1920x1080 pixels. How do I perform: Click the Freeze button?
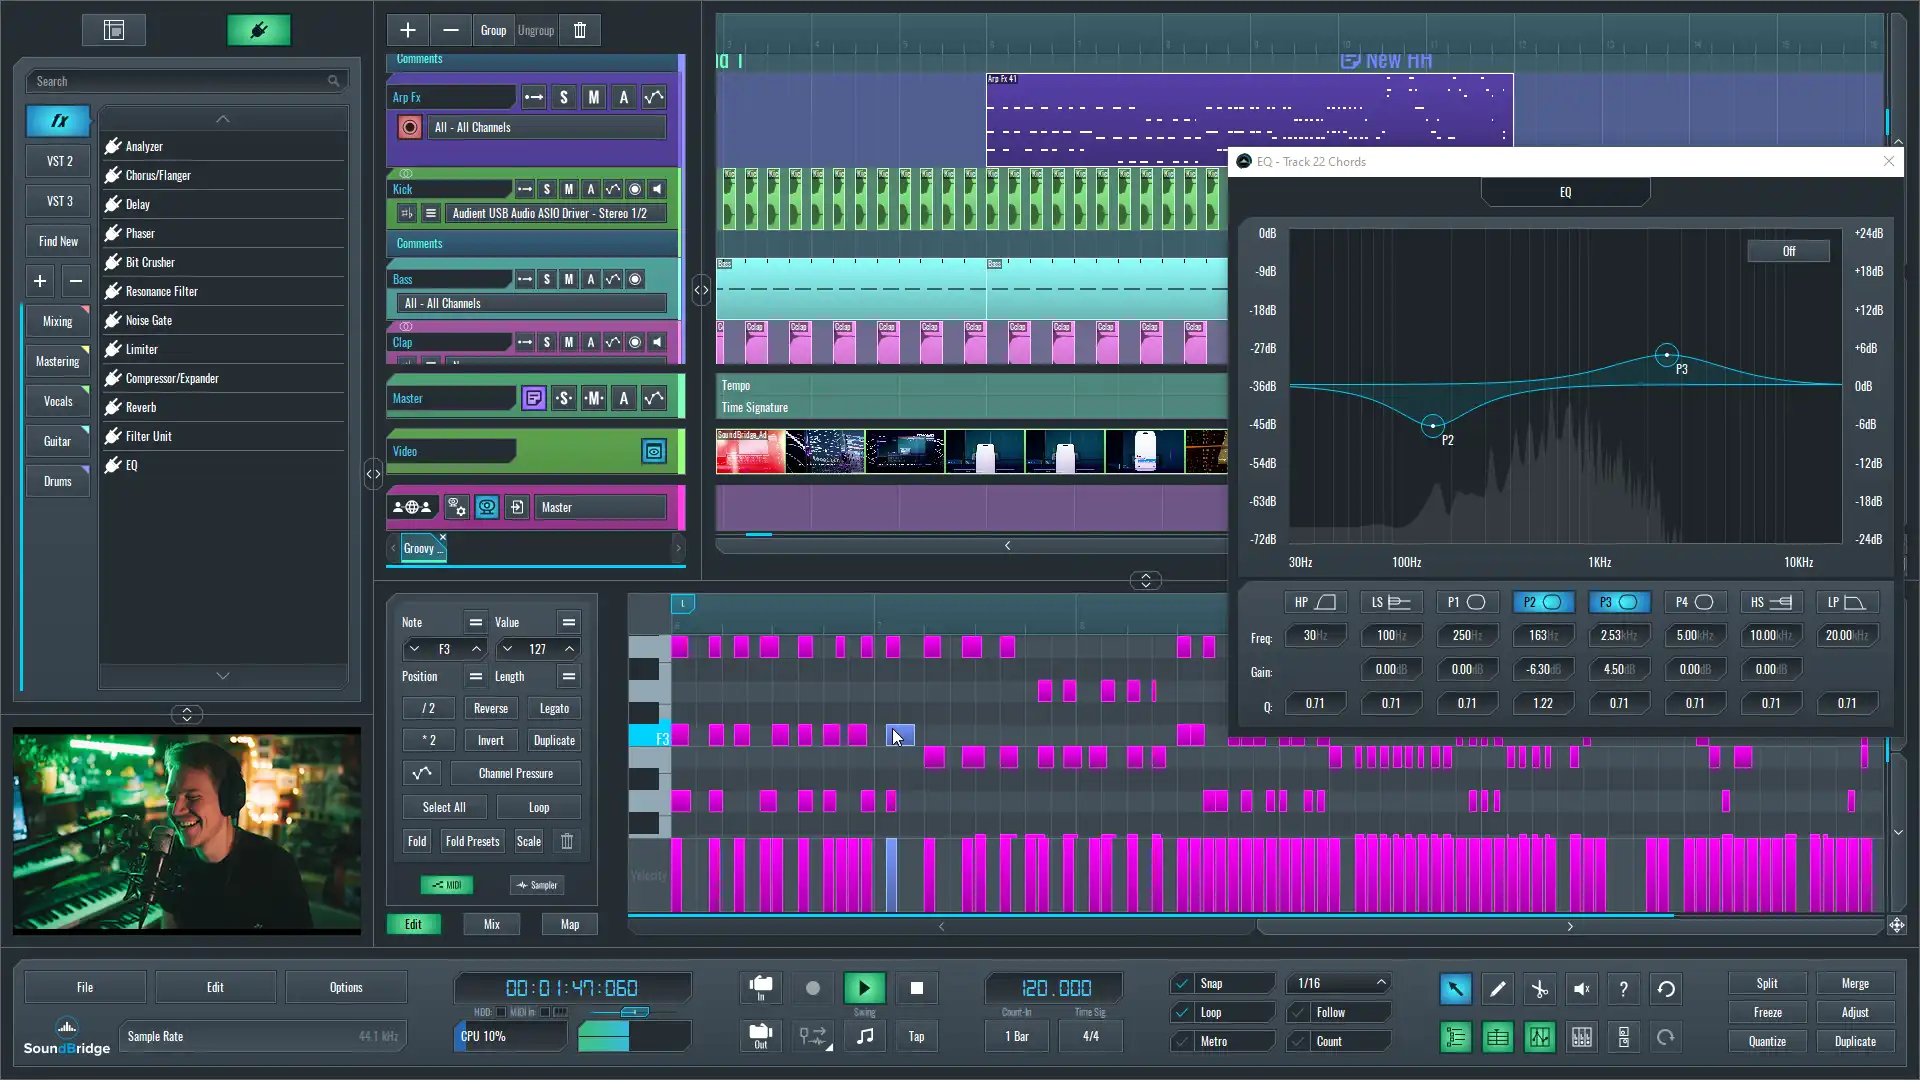point(1767,1012)
